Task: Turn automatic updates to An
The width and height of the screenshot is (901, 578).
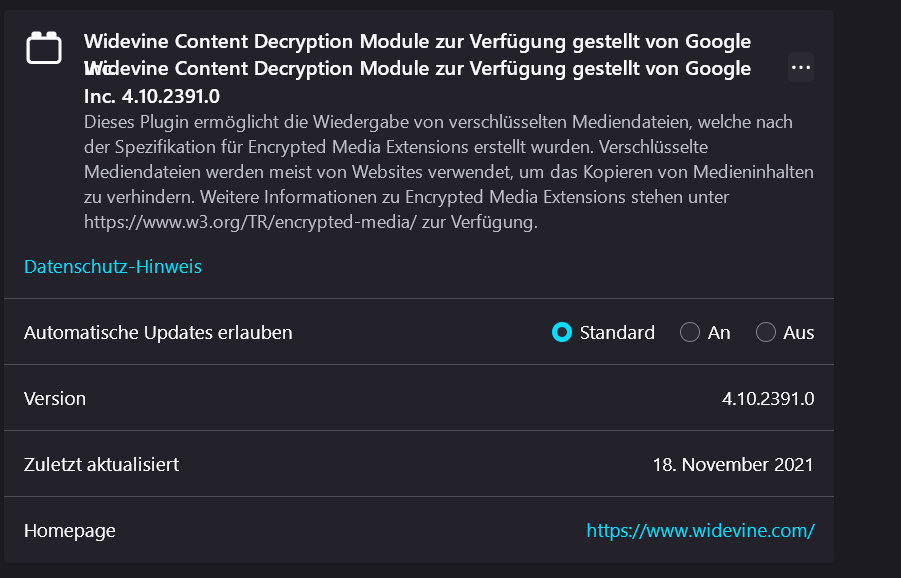Action: pyautogui.click(x=689, y=332)
